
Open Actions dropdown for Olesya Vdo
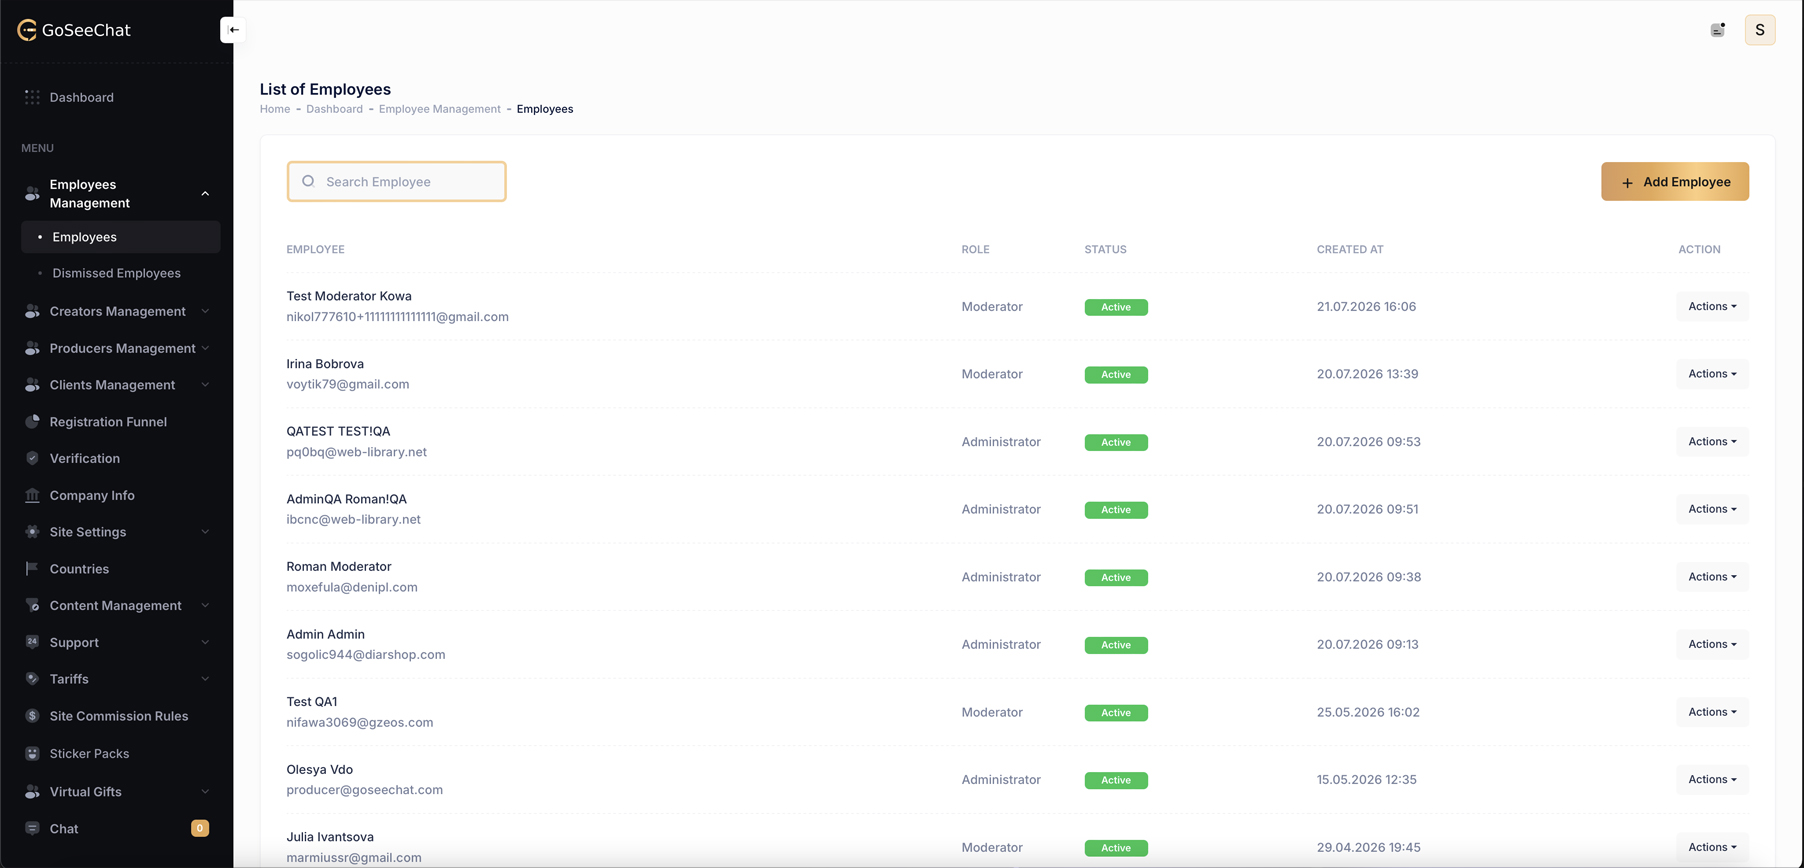click(x=1712, y=779)
